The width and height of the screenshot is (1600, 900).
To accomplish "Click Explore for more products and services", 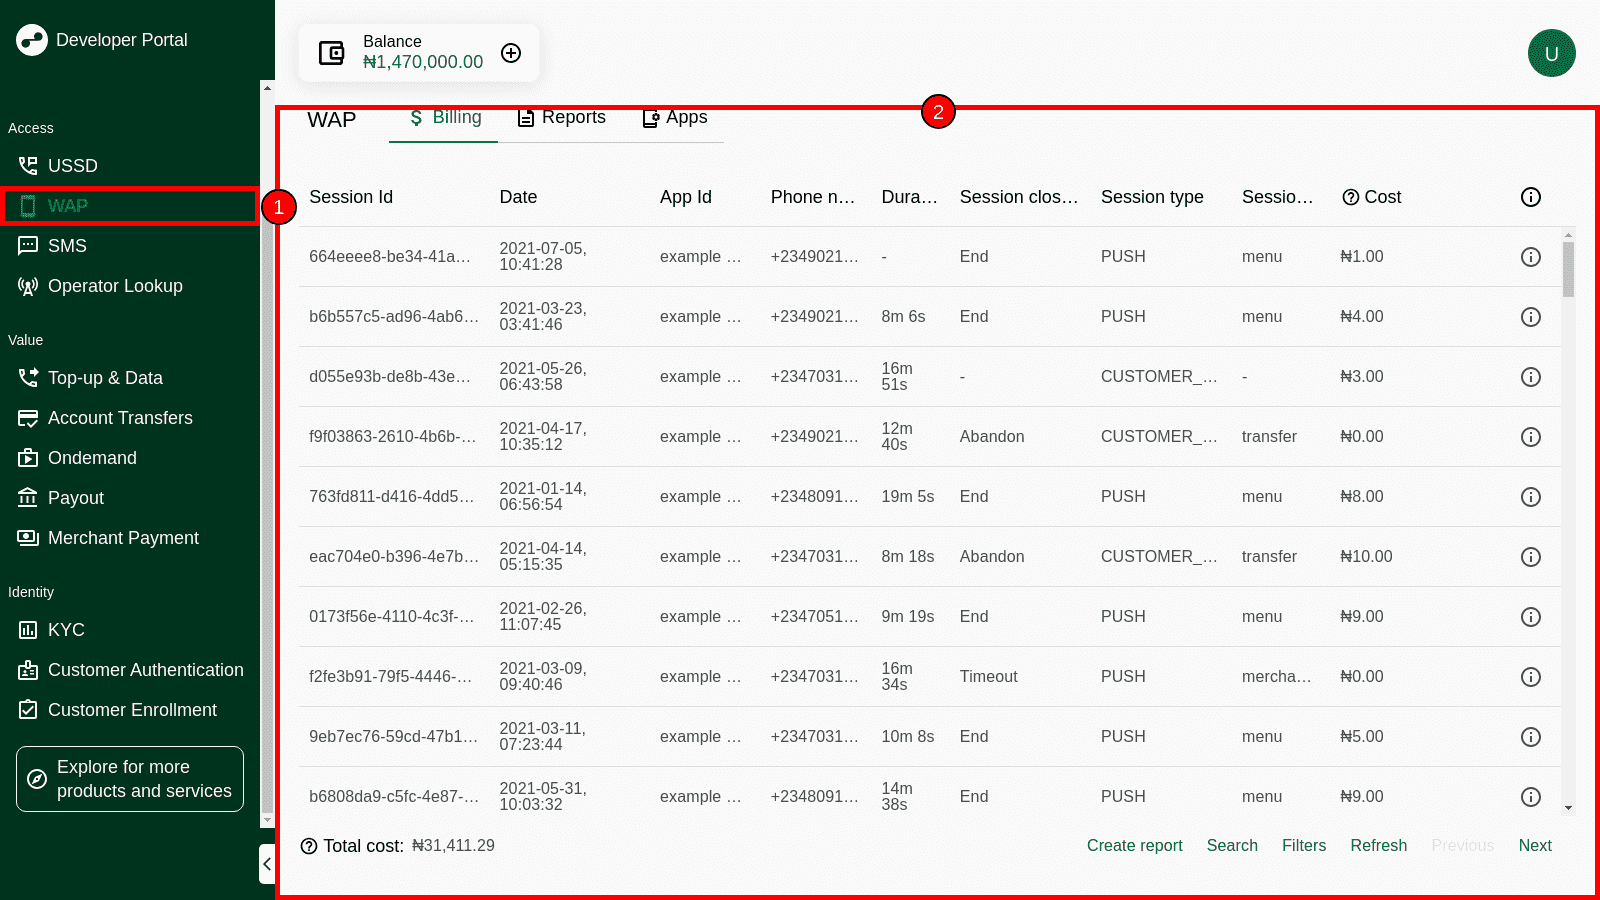I will (x=130, y=779).
